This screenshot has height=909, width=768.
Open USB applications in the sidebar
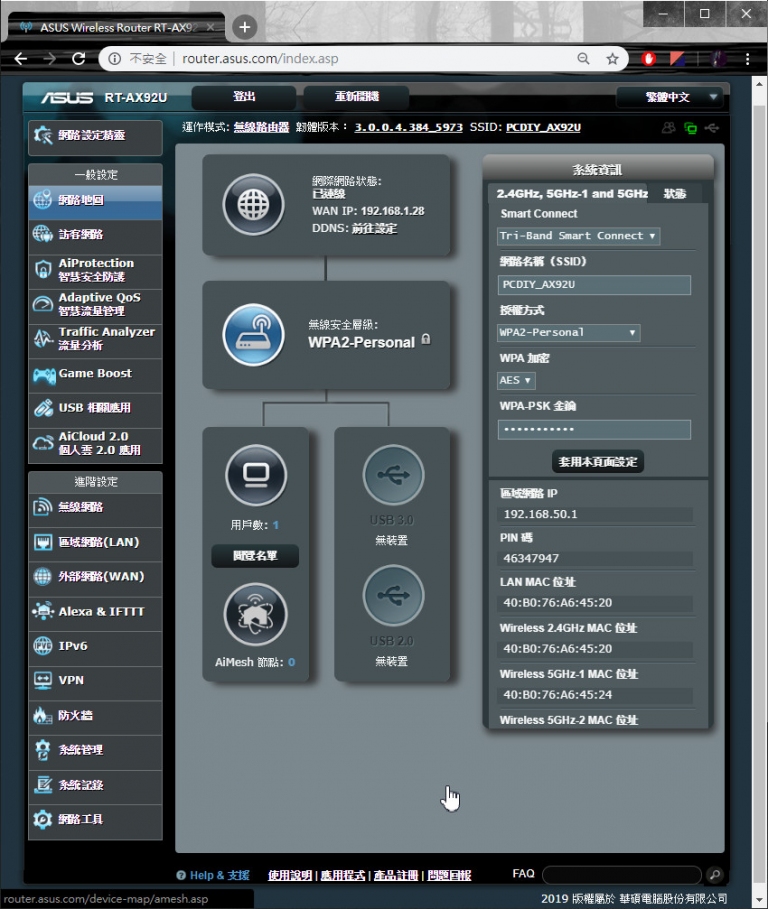pos(95,408)
